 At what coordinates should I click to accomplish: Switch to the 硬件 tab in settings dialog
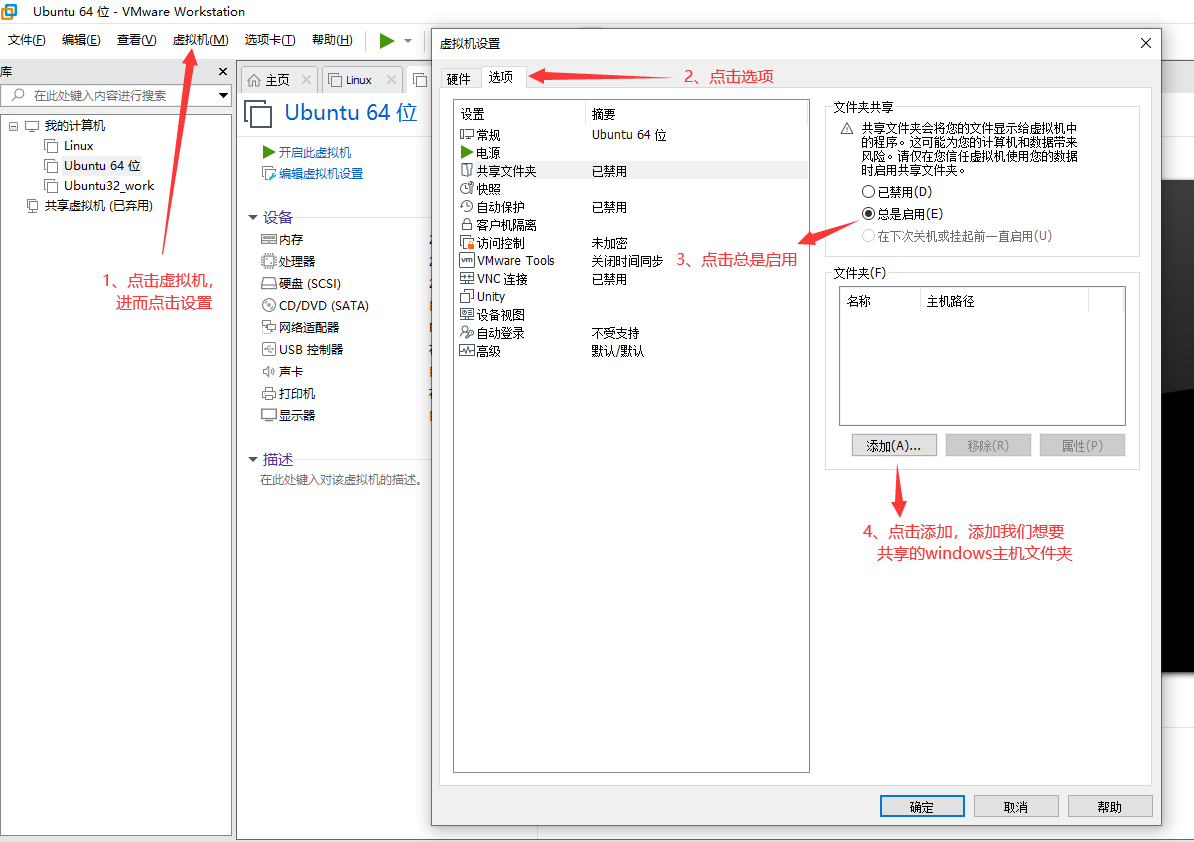(x=458, y=79)
